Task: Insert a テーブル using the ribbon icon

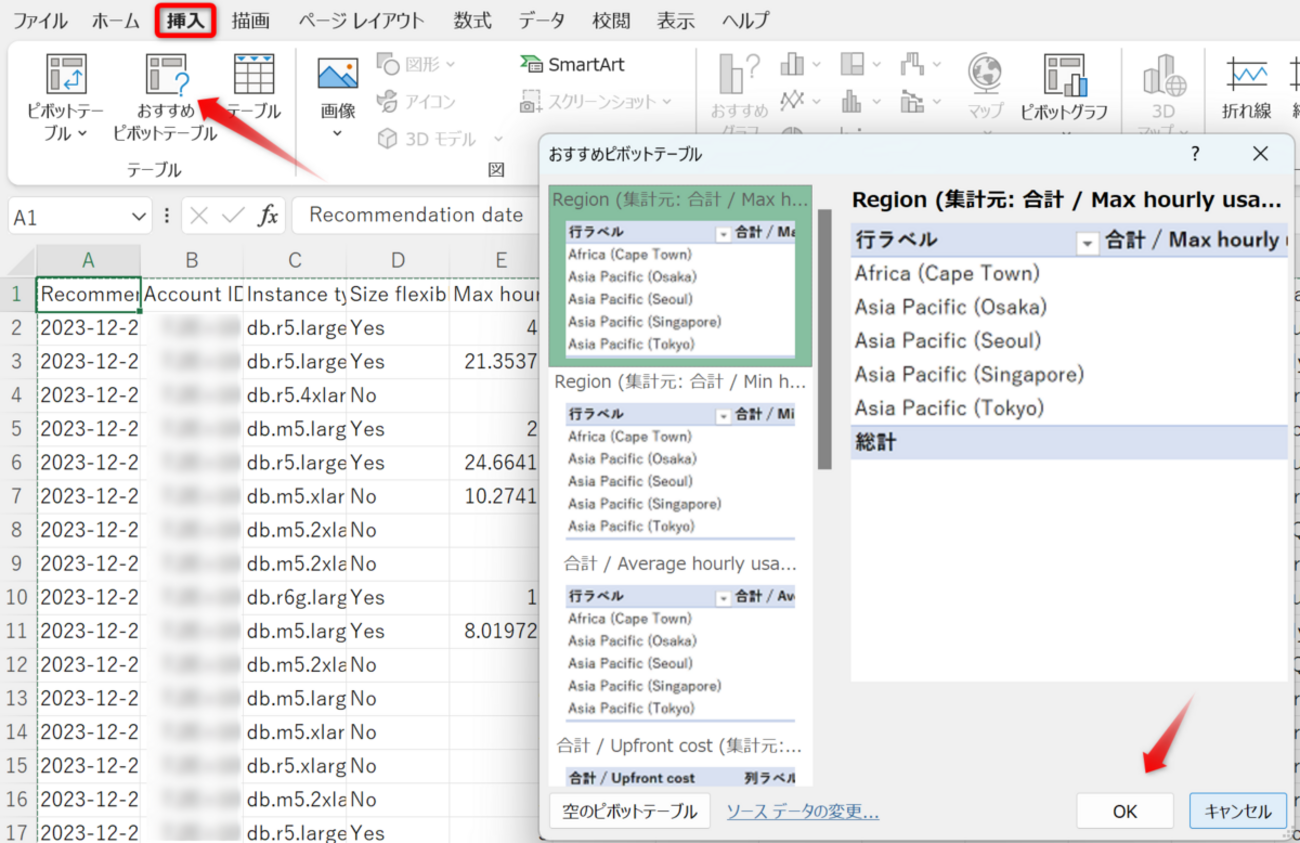Action: click(x=254, y=77)
